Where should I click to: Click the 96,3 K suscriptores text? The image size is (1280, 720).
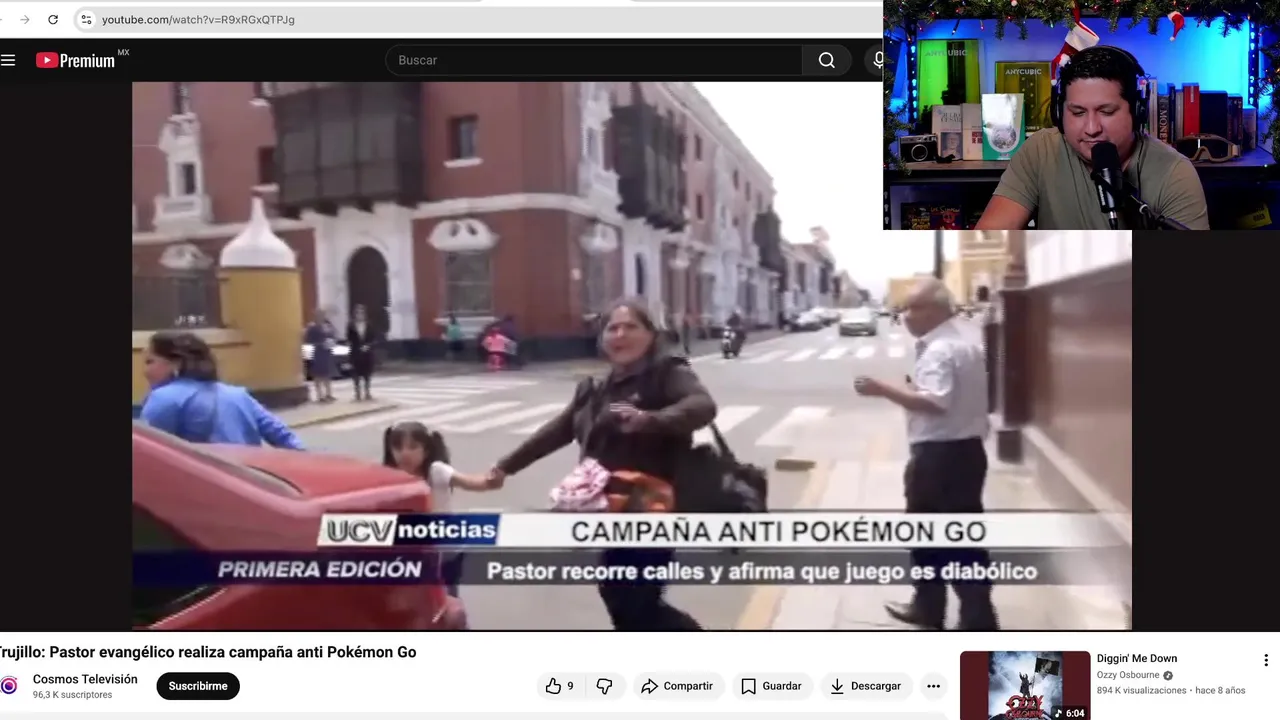pyautogui.click(x=72, y=695)
